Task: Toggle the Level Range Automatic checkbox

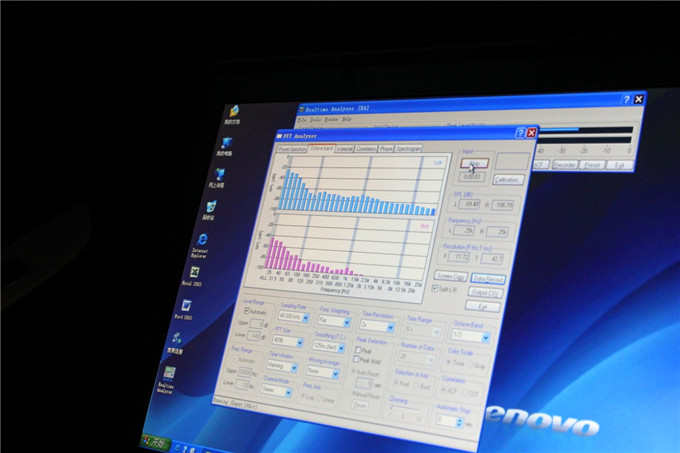Action: tap(247, 311)
